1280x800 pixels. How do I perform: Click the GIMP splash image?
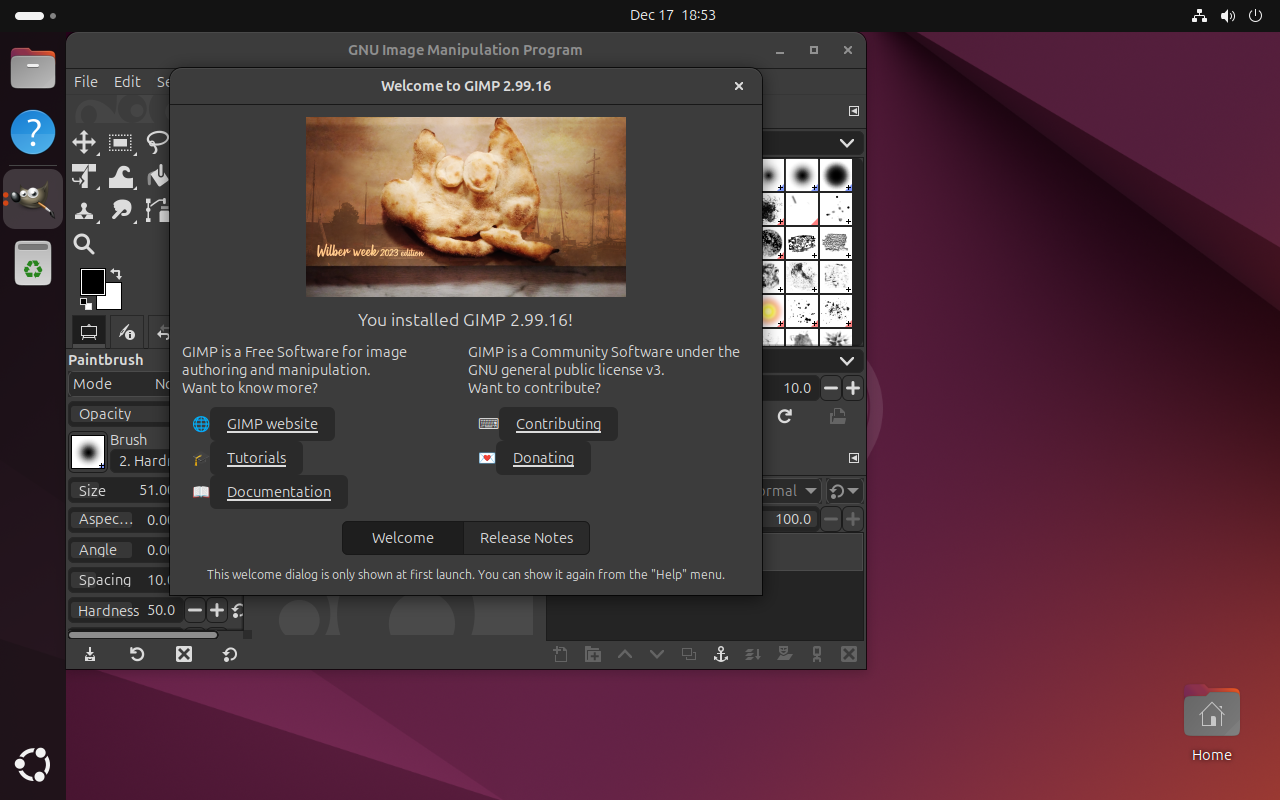pos(466,207)
